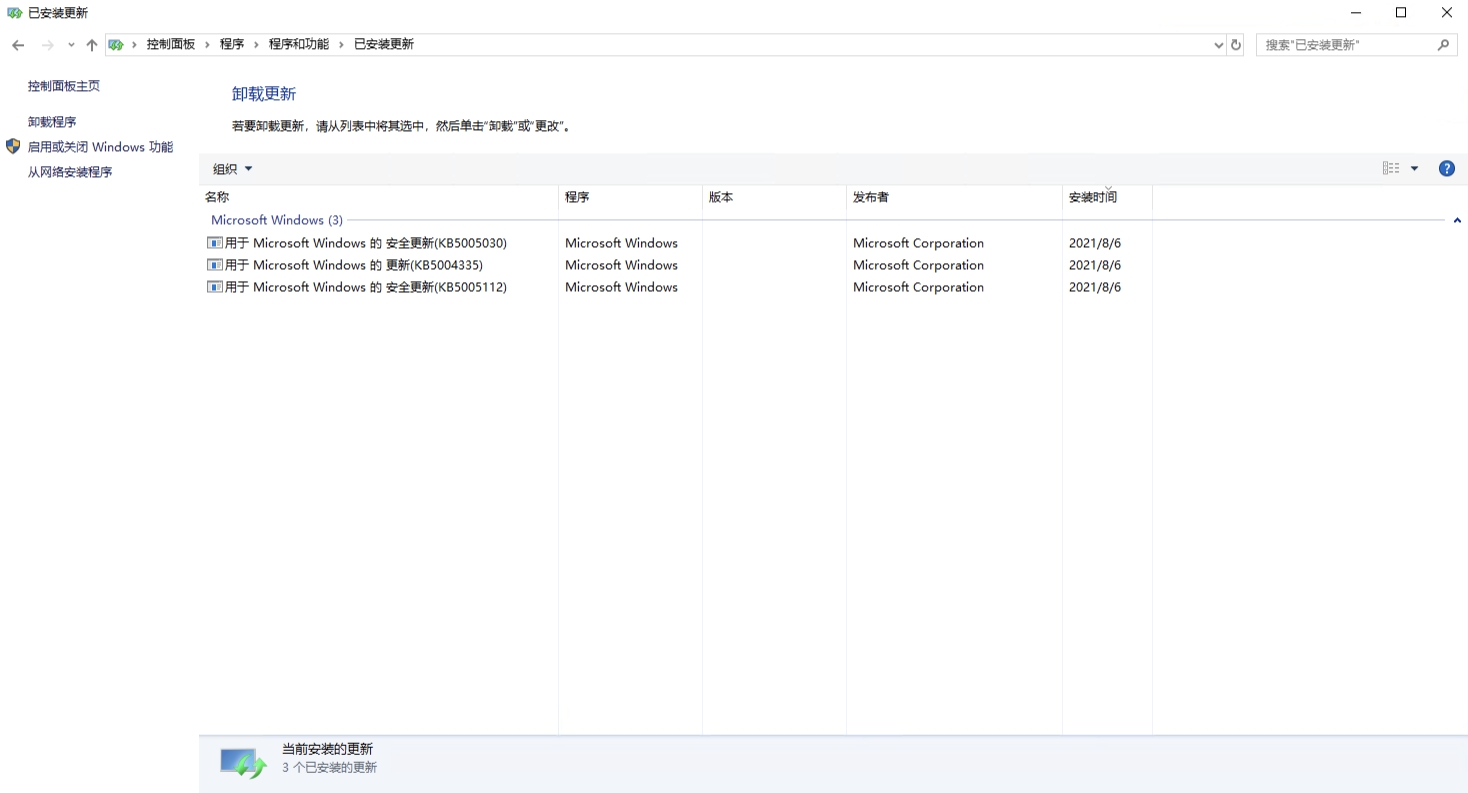The image size is (1468, 793).
Task: Click the back navigation arrow
Action: click(18, 45)
